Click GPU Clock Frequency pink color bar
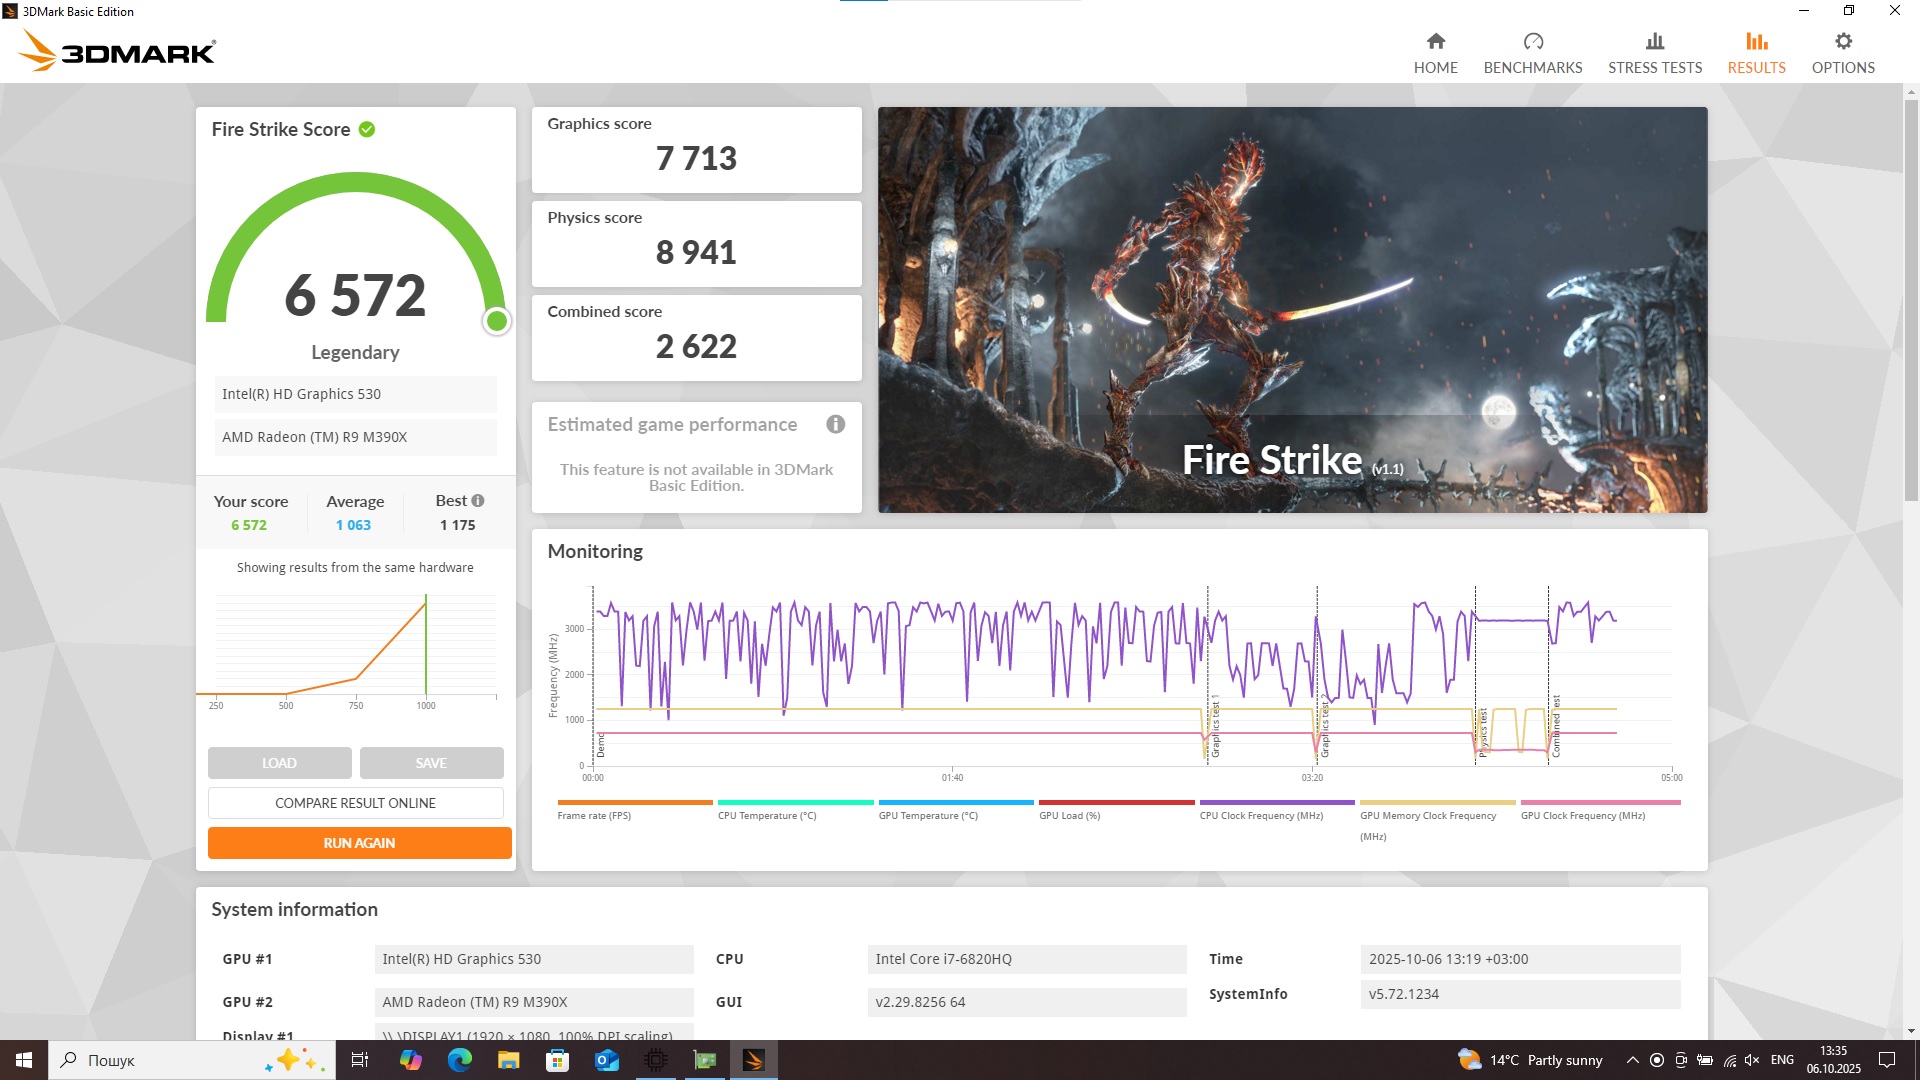Image resolution: width=1920 pixels, height=1080 pixels. click(1599, 802)
